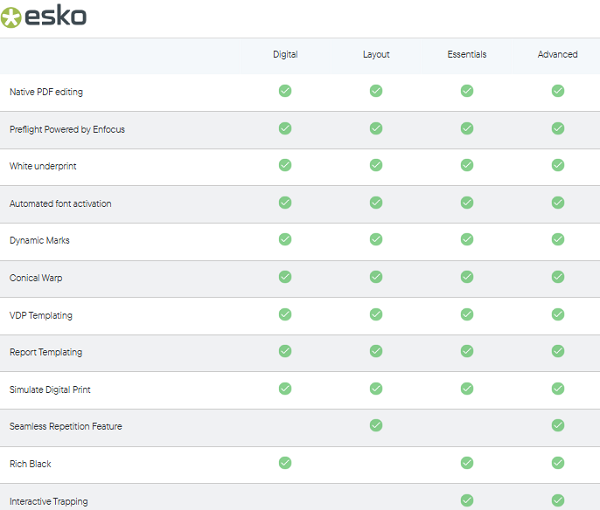
Task: Select the Essentials column header
Action: (x=467, y=55)
